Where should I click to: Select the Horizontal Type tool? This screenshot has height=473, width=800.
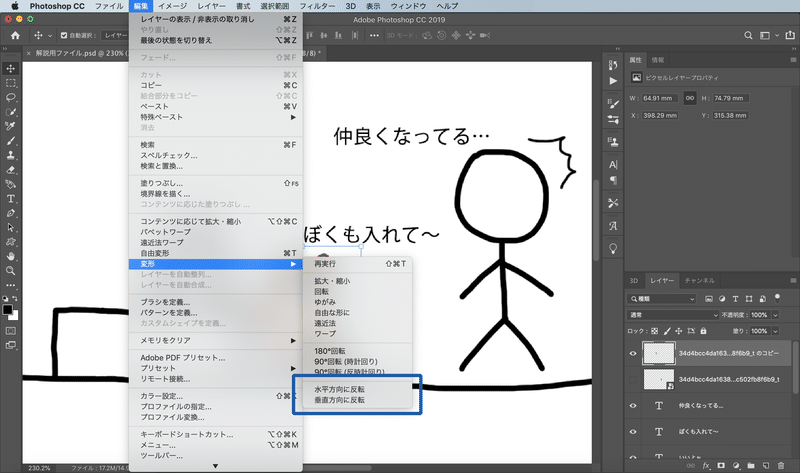click(x=11, y=198)
